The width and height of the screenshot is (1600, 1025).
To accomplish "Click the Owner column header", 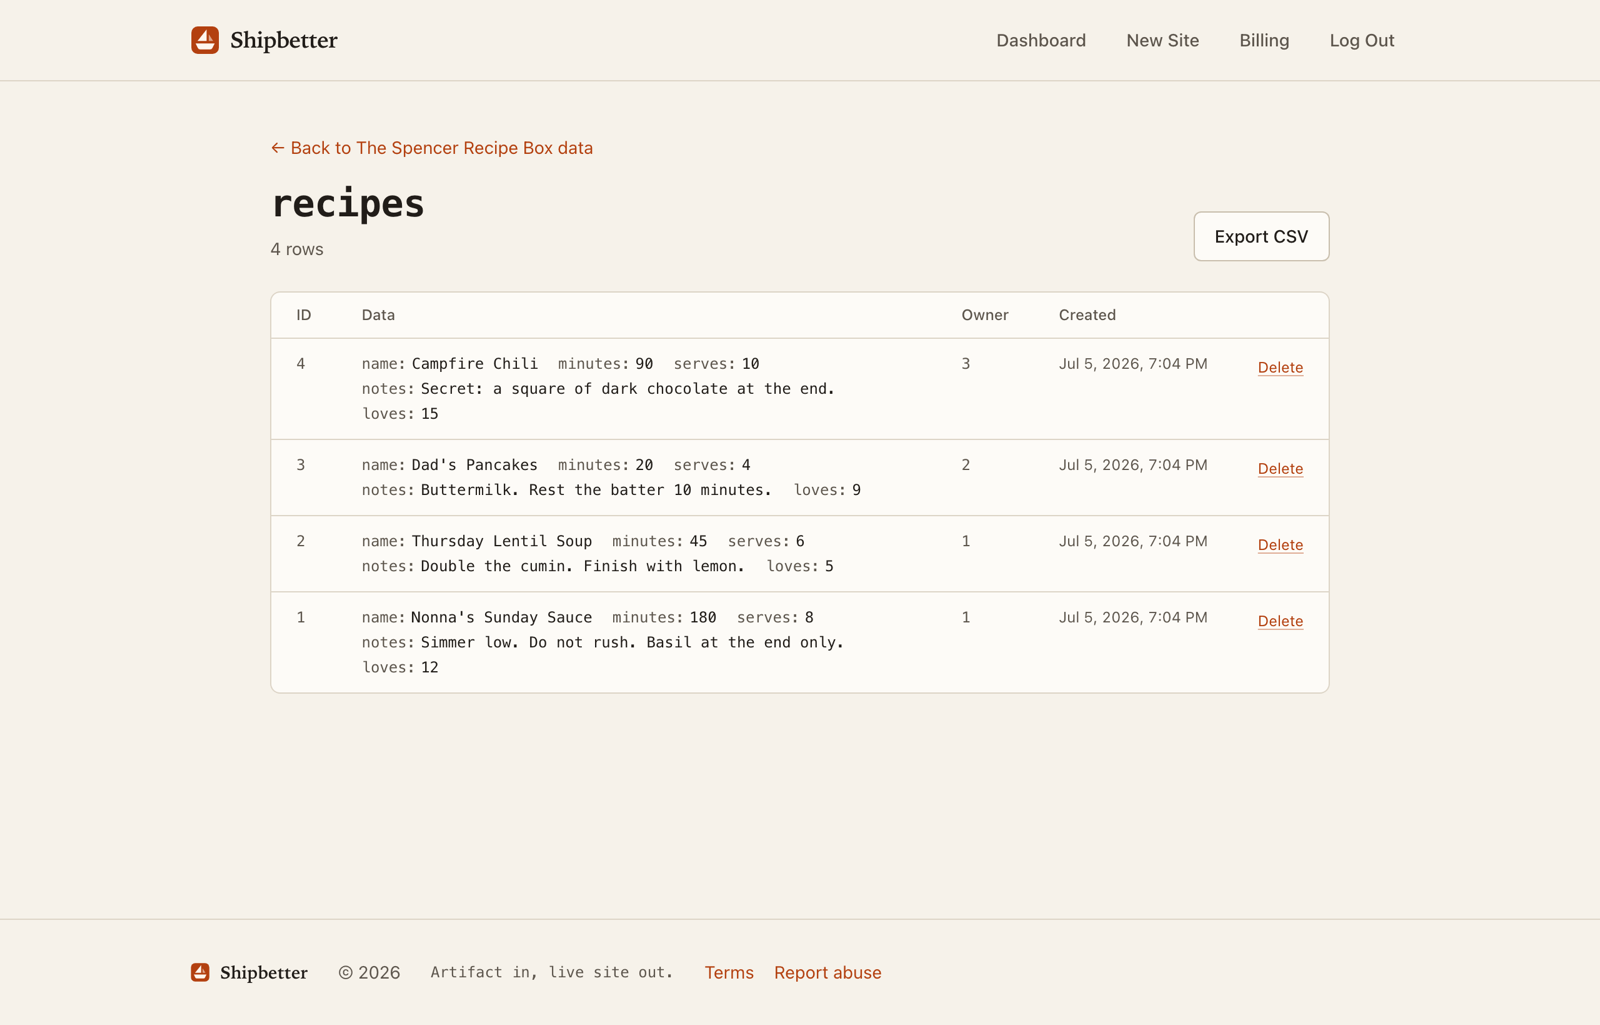I will [x=985, y=315].
